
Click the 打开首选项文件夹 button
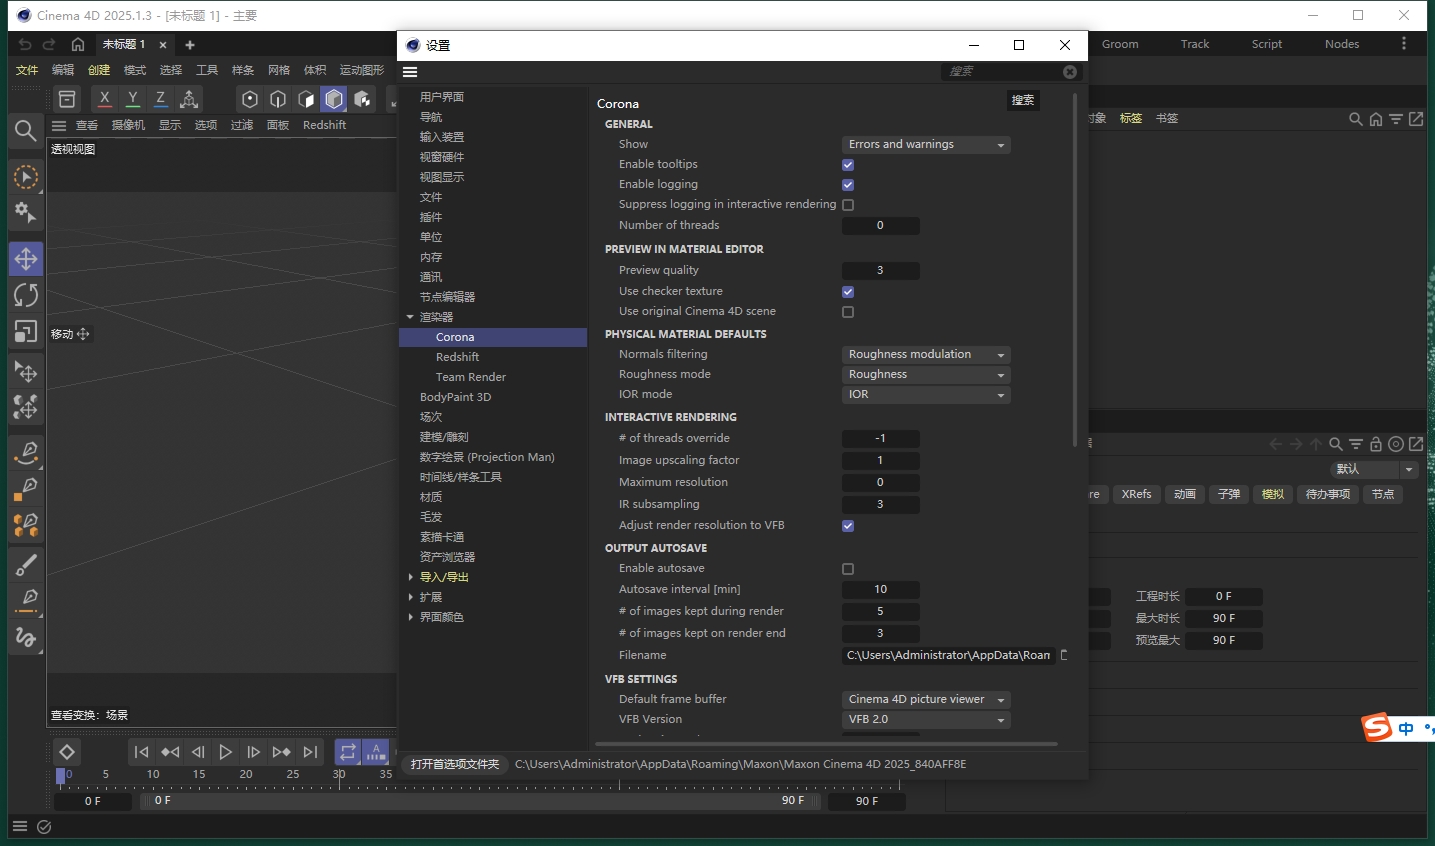455,764
